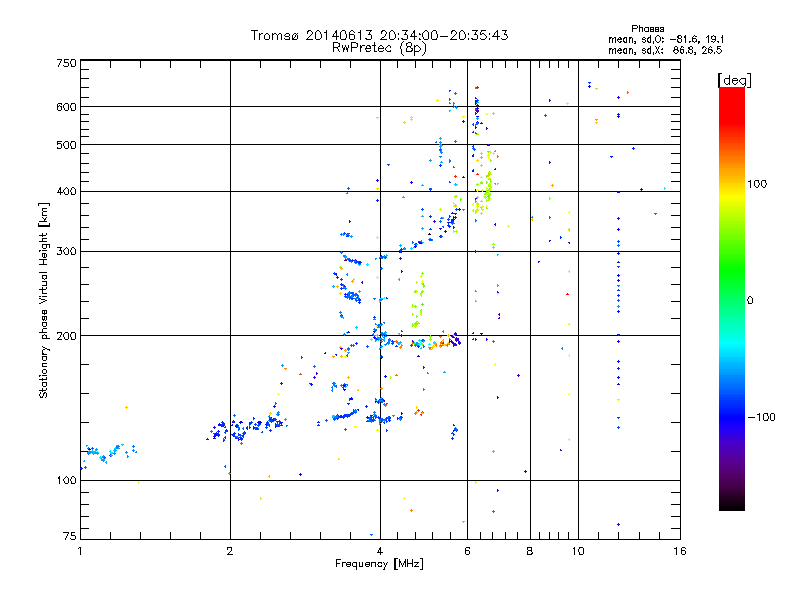Click the plot title 'Tromsø 20140613 20:34:00-20:35:43'
This screenshot has width=800, height=600.
click(x=379, y=35)
